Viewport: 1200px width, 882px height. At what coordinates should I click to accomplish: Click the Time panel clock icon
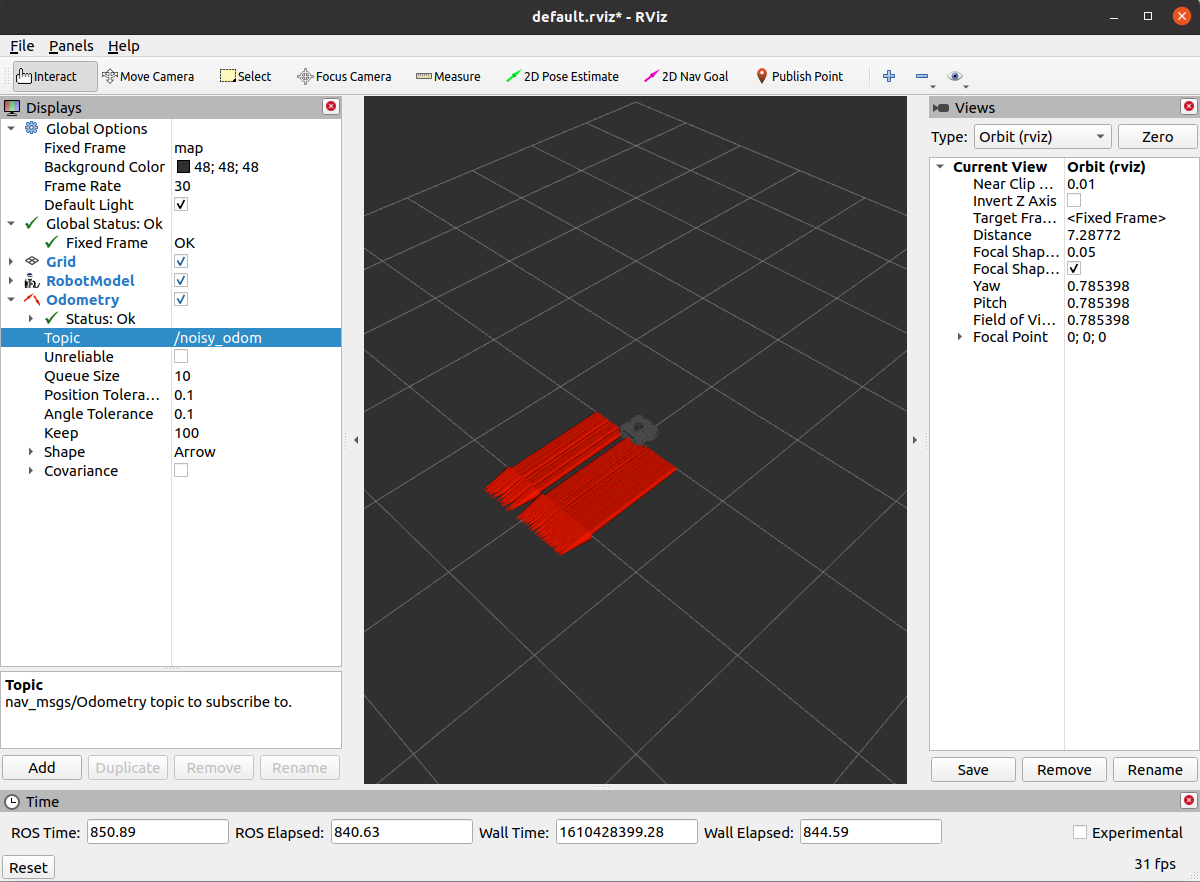coord(12,801)
